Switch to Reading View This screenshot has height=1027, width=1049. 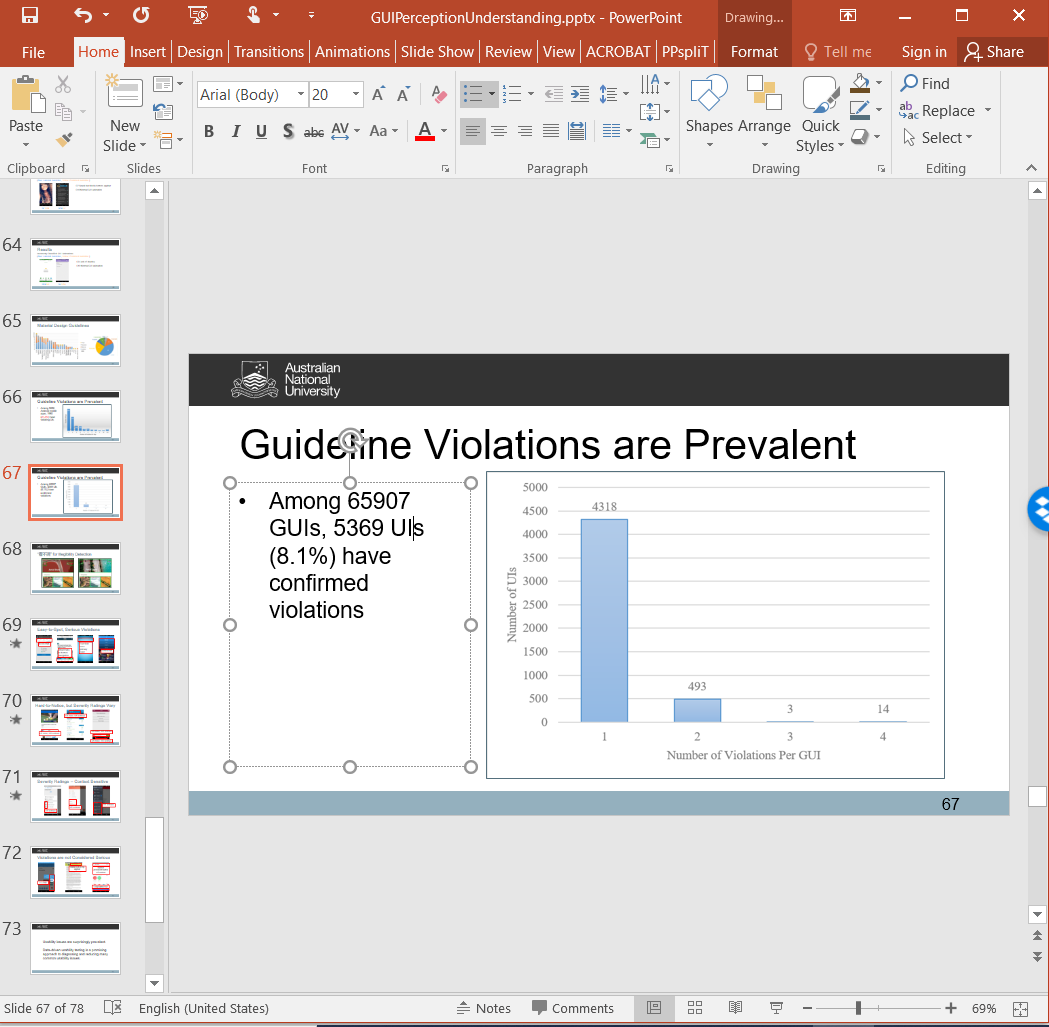pos(735,1008)
